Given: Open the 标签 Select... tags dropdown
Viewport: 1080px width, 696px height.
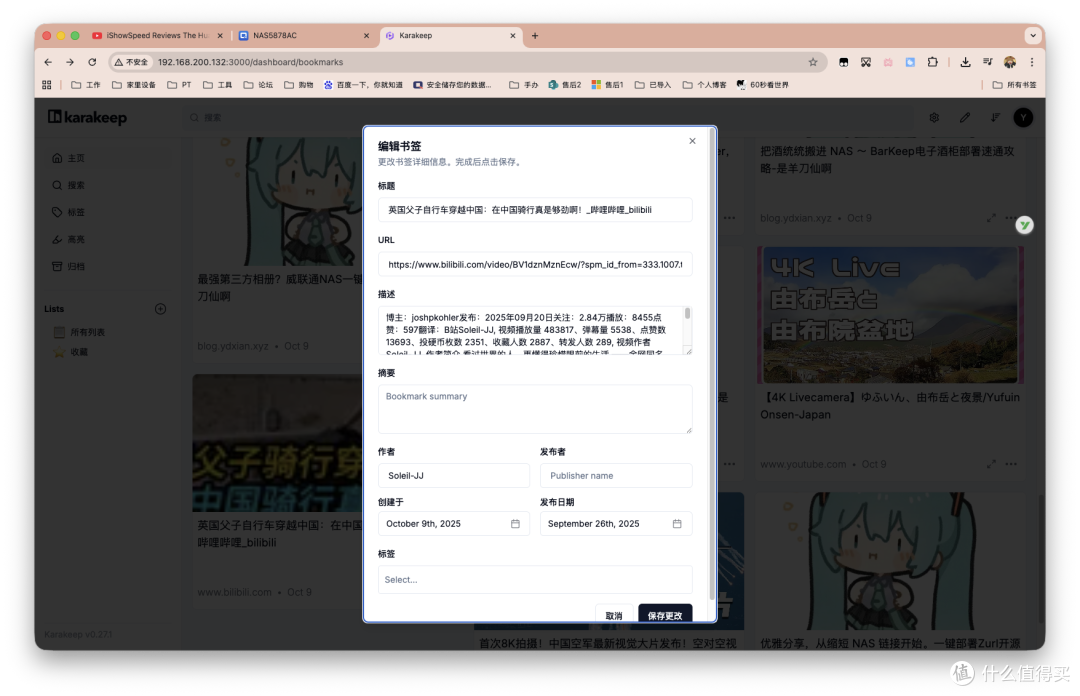Looking at the screenshot, I should coord(534,580).
